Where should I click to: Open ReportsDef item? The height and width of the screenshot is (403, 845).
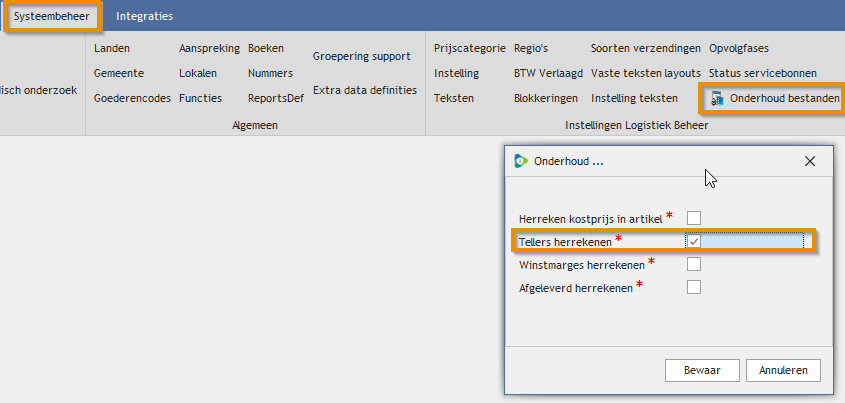click(x=276, y=98)
